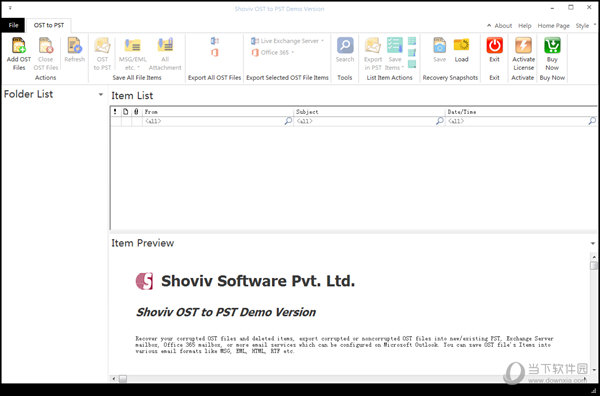The image size is (600, 396).
Task: Click the red Exit icon
Action: (494, 45)
